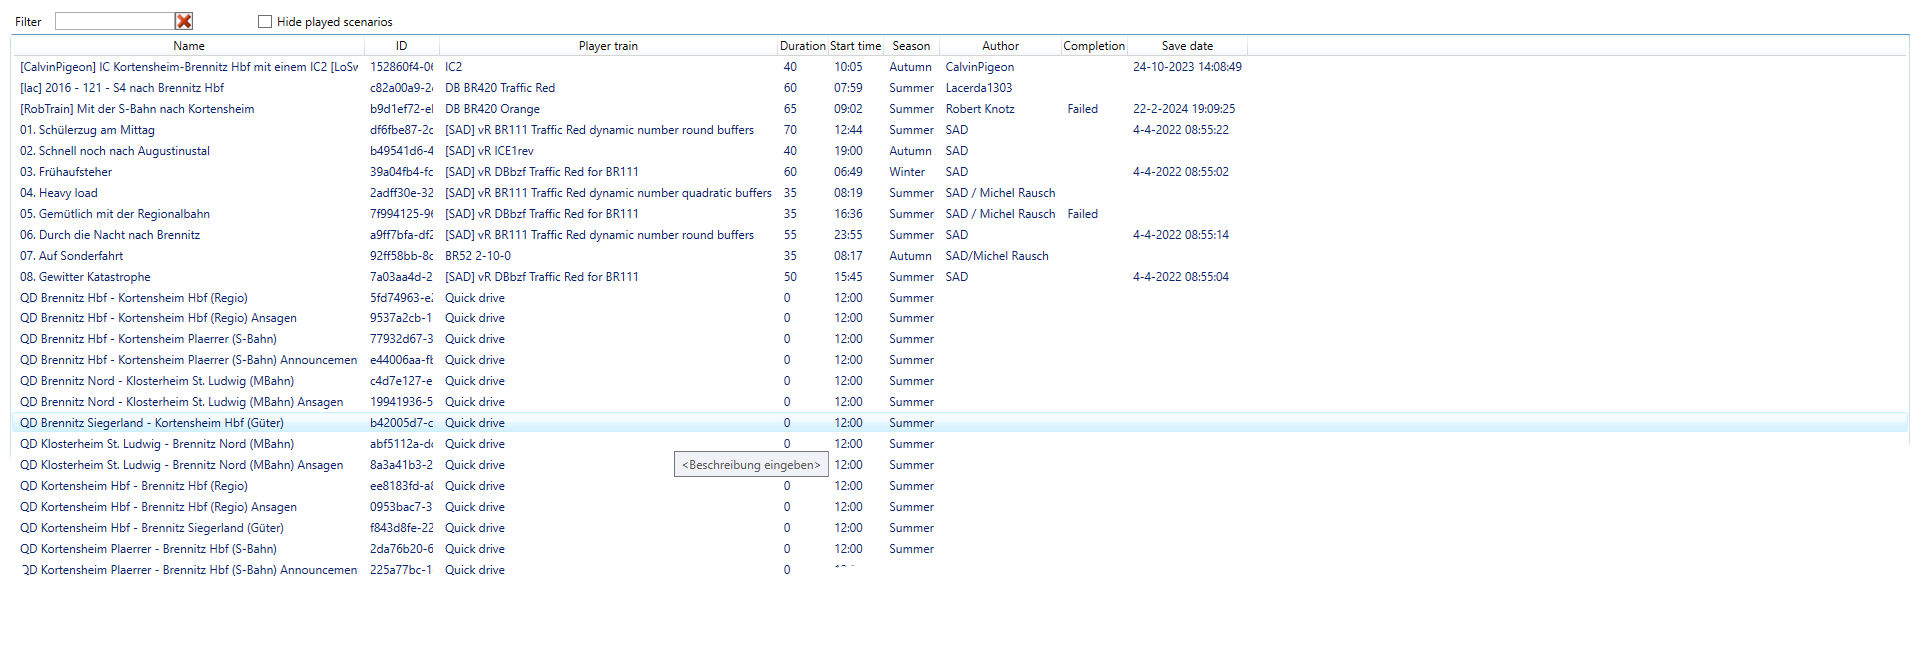1920x667 pixels.
Task: Sort list by Author column header
Action: (x=1000, y=46)
